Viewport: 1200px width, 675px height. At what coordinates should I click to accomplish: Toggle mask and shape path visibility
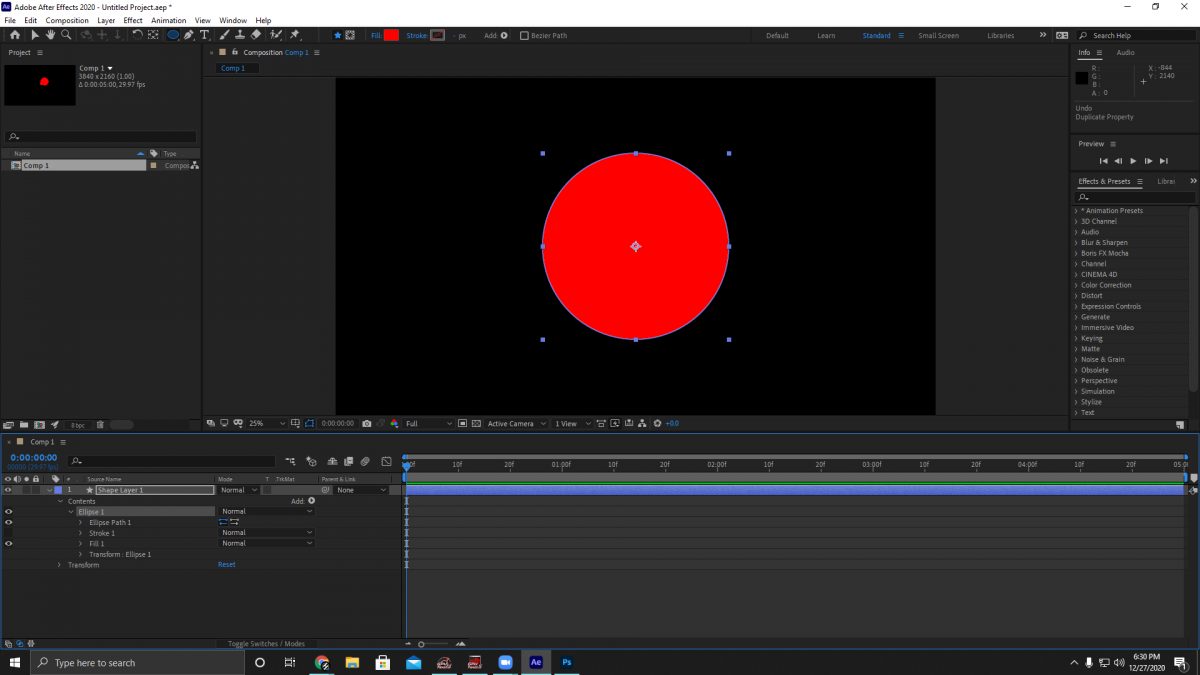[310, 423]
